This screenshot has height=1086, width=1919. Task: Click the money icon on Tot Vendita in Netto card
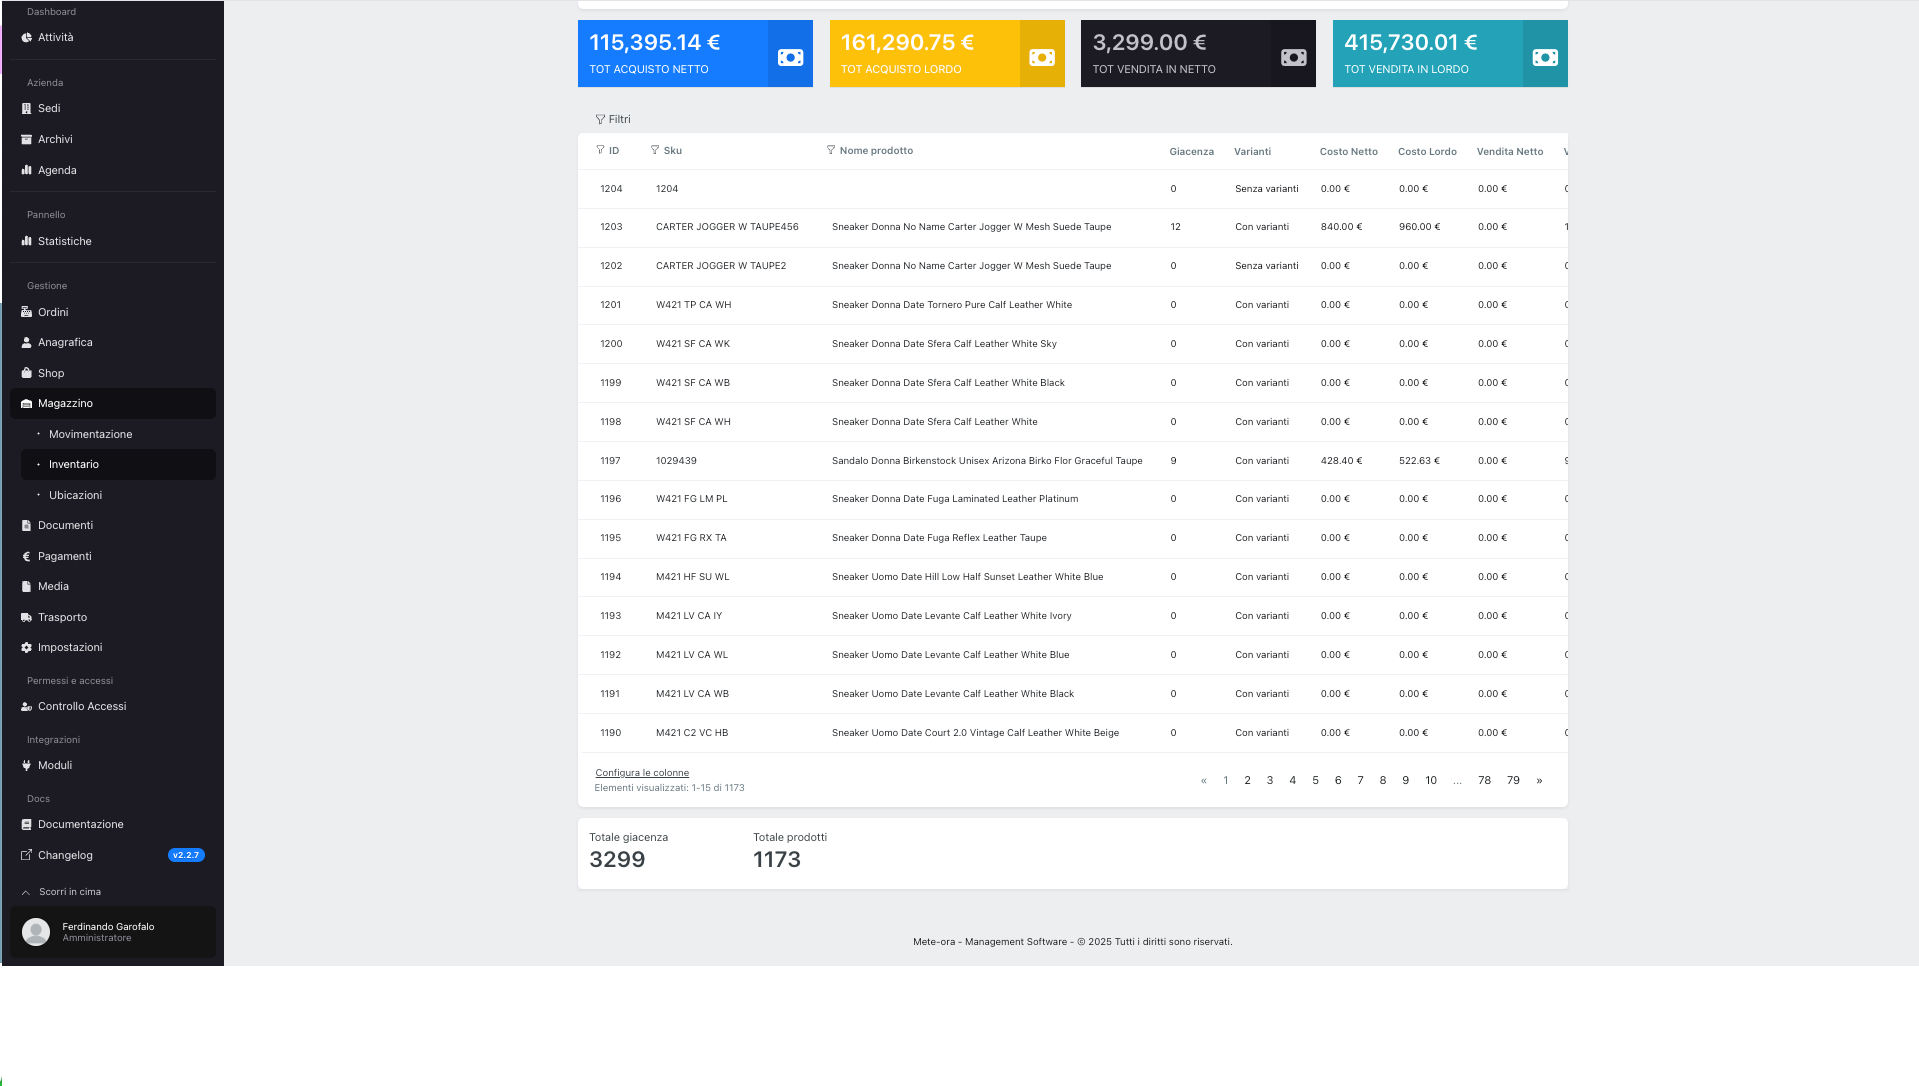tap(1293, 57)
